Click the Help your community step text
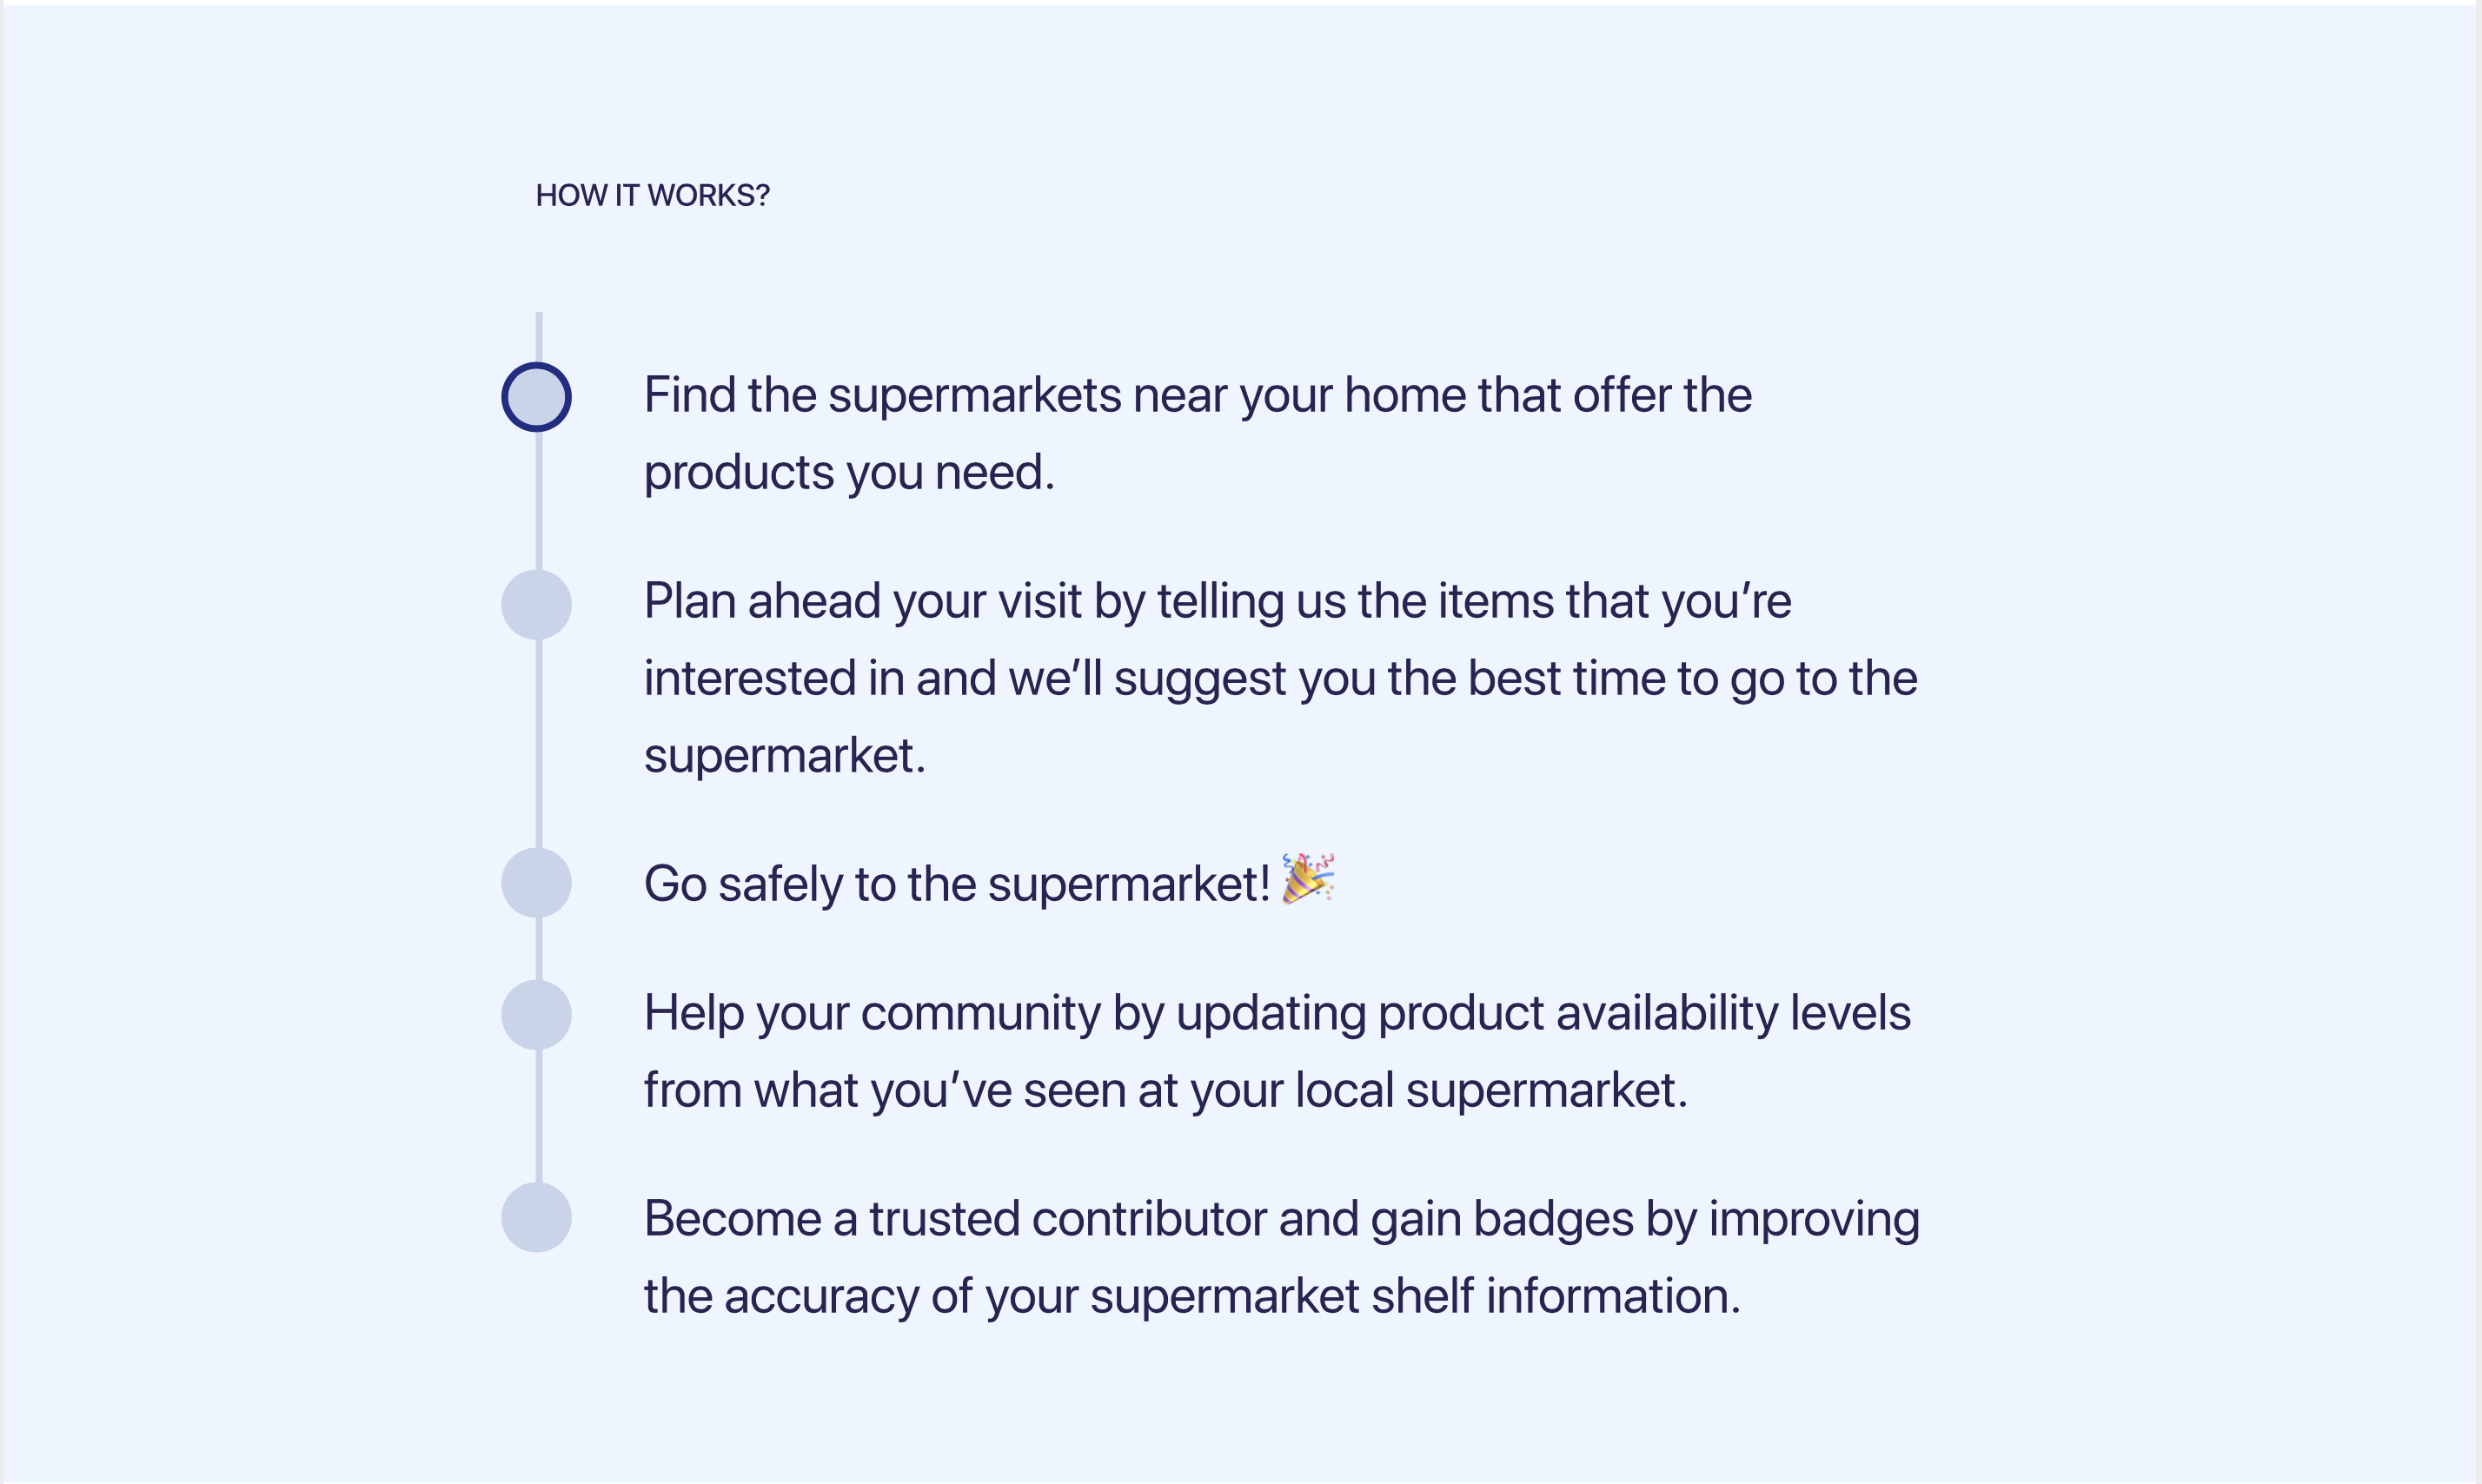The image size is (2482, 1484). (x=1277, y=1051)
